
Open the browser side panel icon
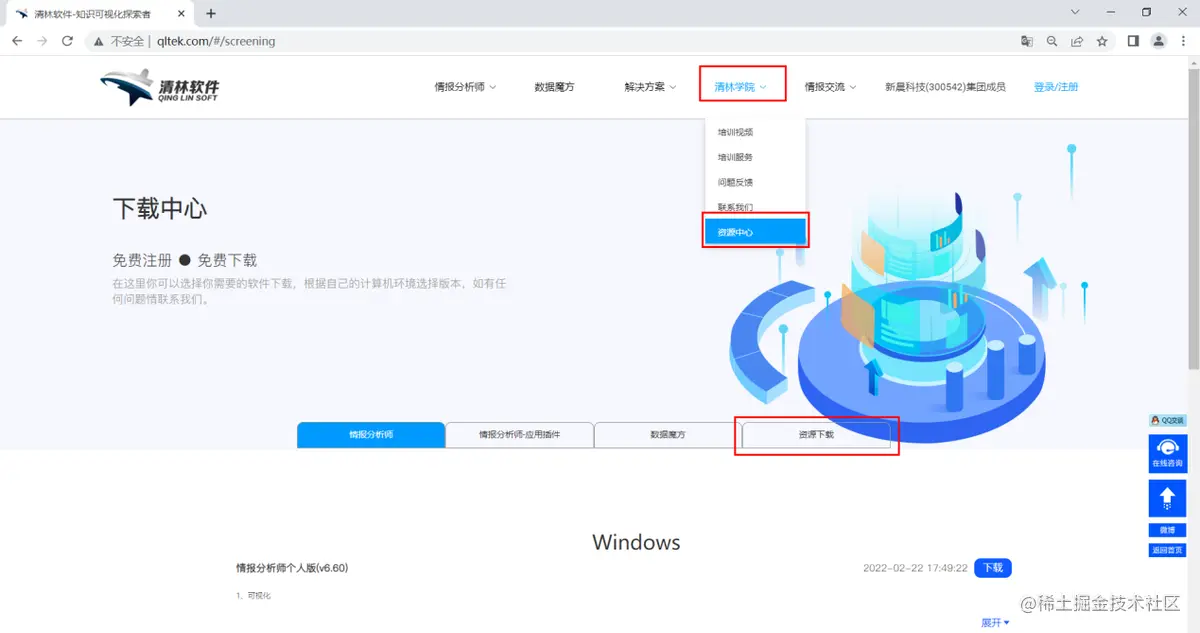(1133, 41)
